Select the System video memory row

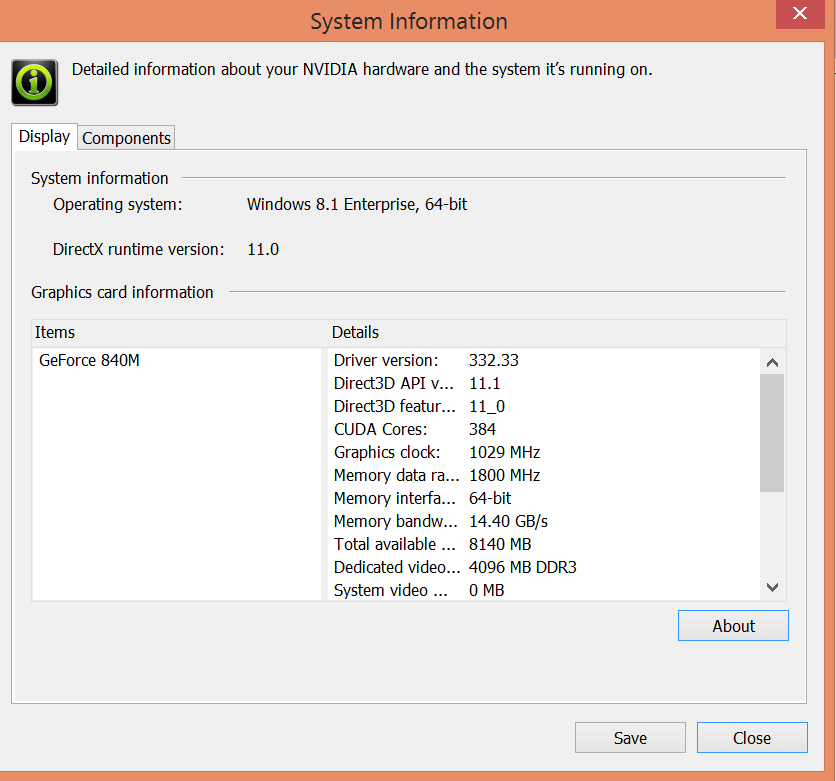click(x=544, y=590)
